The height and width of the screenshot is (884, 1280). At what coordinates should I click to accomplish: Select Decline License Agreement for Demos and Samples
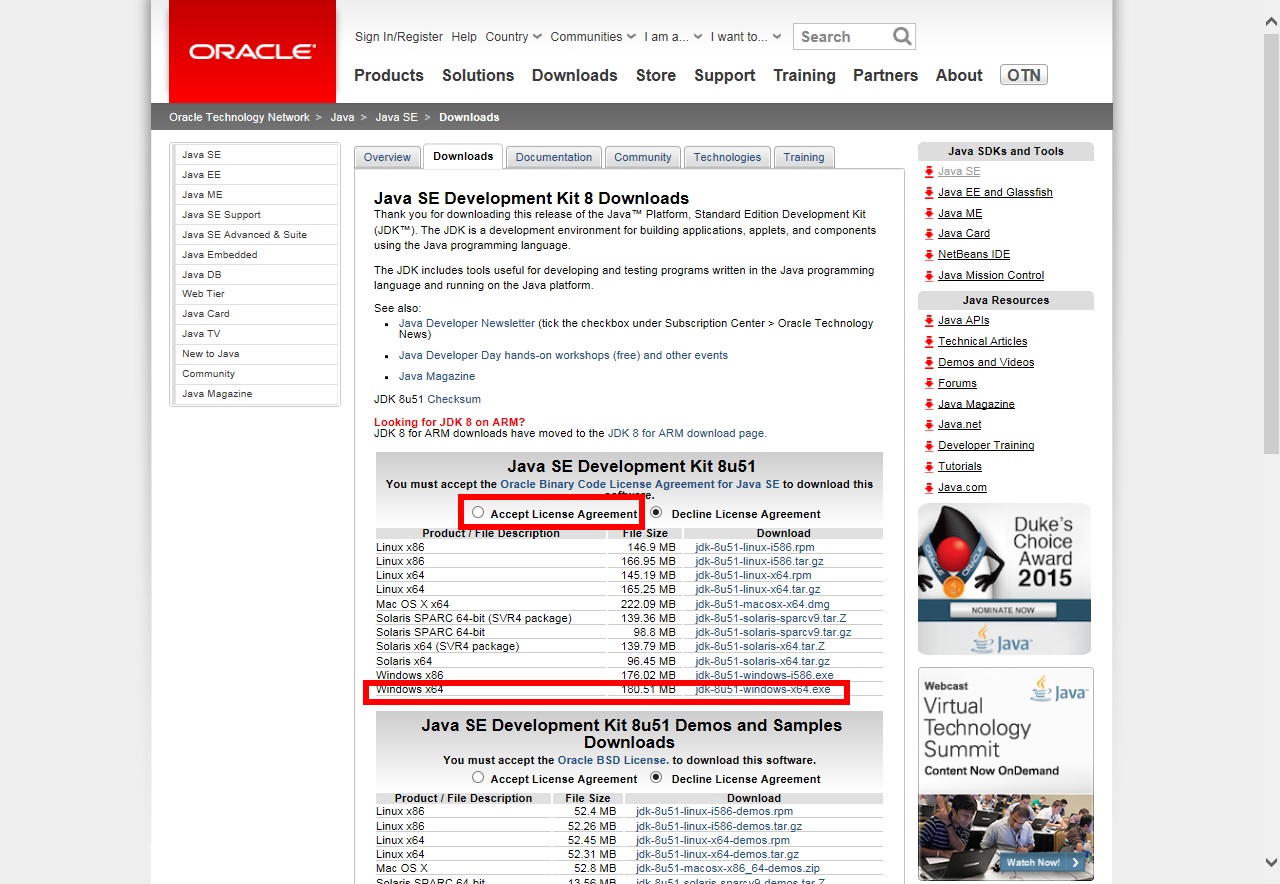[x=656, y=777]
